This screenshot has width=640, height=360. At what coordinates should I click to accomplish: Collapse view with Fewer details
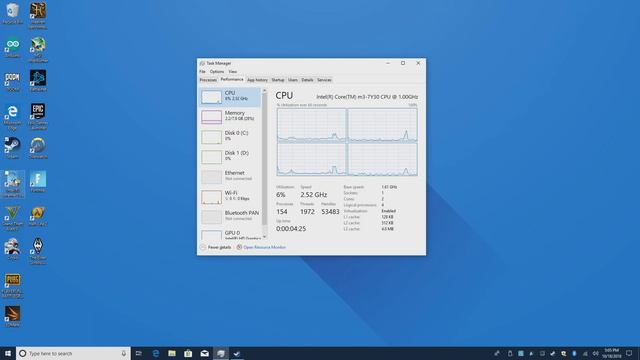pos(216,247)
